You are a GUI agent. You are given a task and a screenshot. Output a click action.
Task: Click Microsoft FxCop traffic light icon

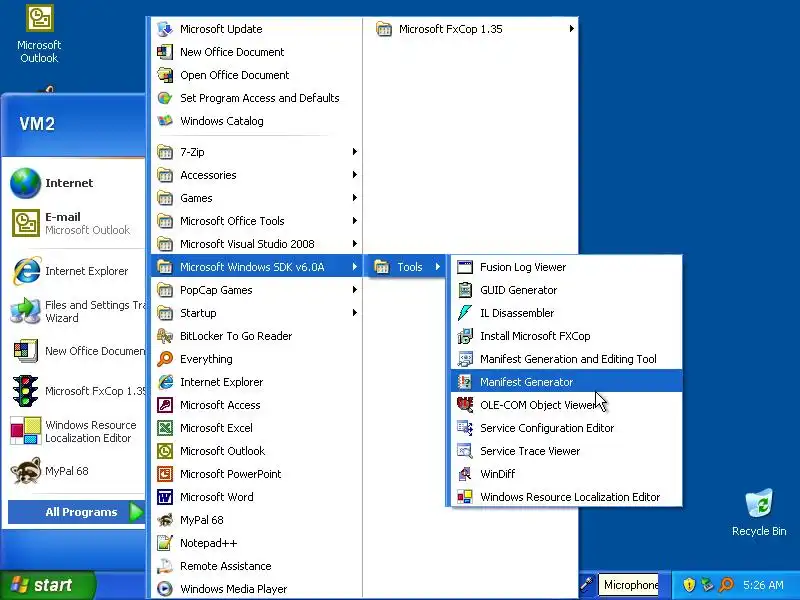(25, 391)
